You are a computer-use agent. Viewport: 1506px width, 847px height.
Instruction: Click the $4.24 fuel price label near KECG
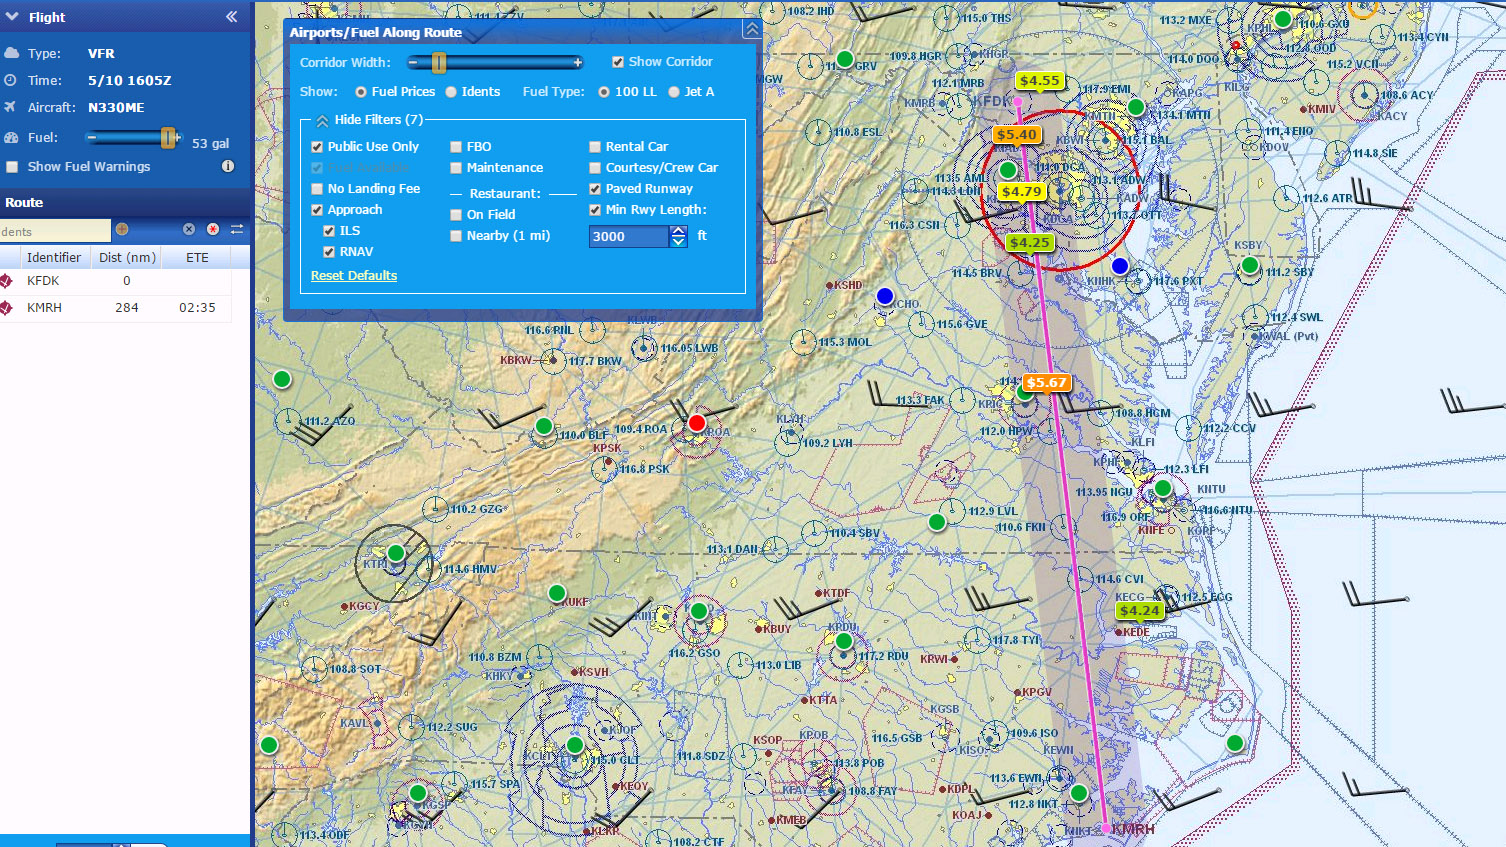click(x=1139, y=610)
